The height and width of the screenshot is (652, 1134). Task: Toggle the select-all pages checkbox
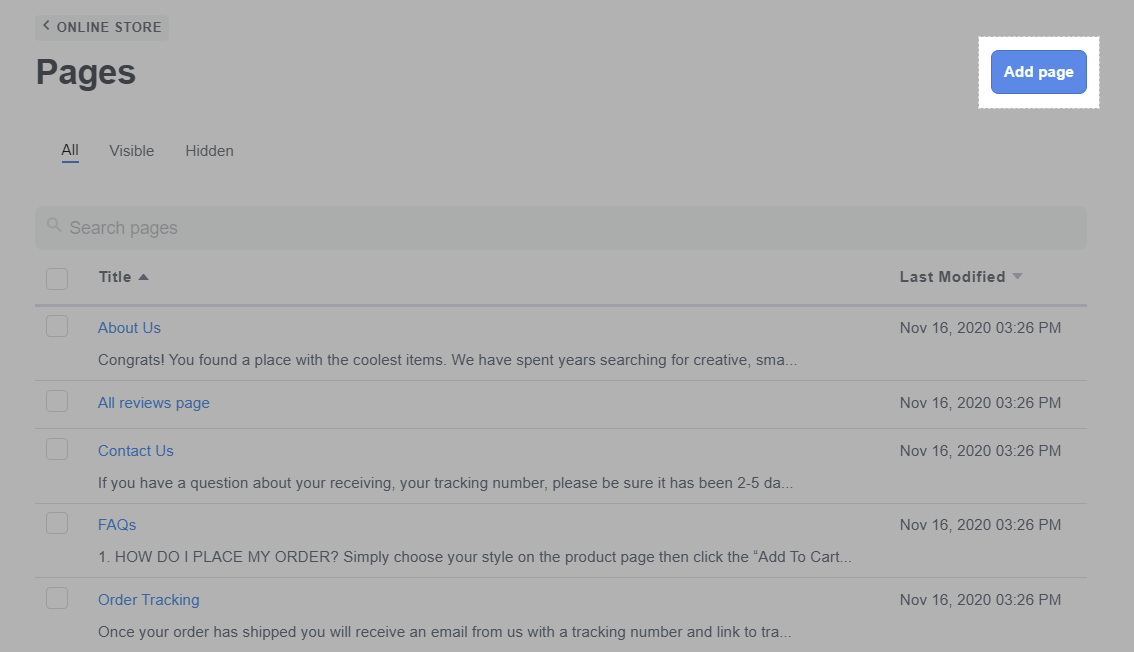tap(57, 278)
